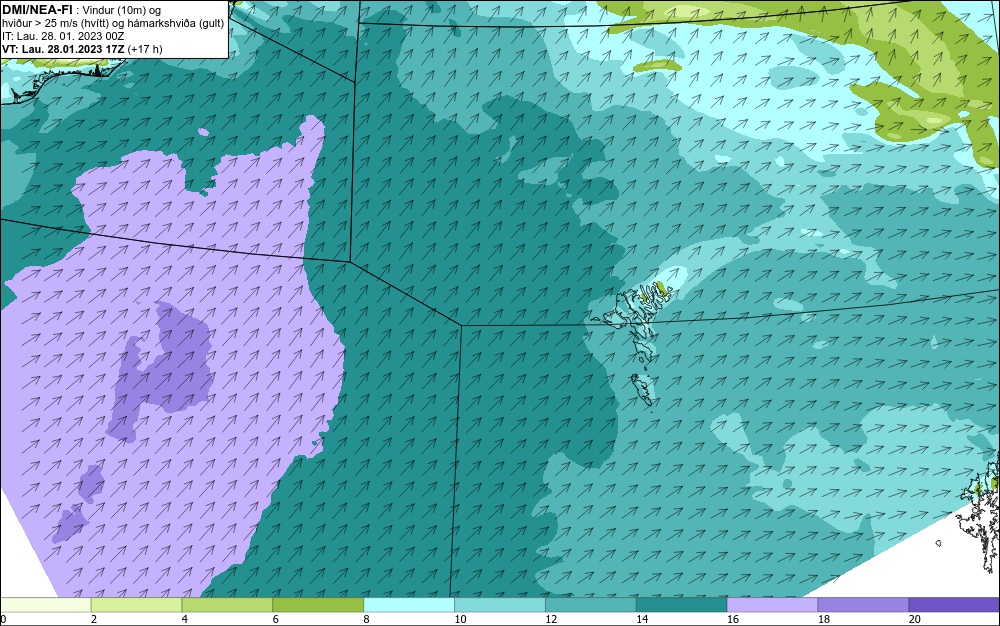Viewport: 1000px width, 626px height.
Task: Click the '(+17 h)' forecast offset text
Action: tap(145, 49)
